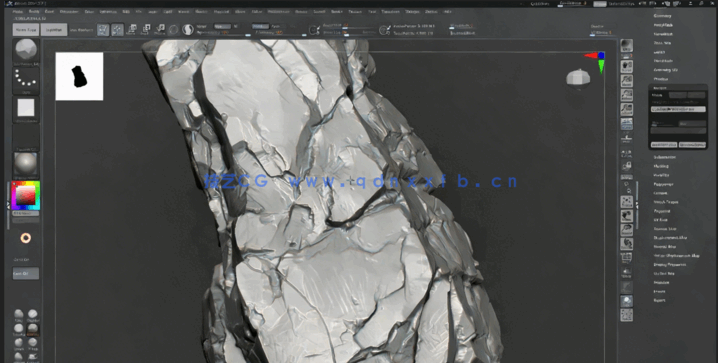Viewport: 718px width, 363px height.
Task: Click the Zoom3D icon on right shelf
Action: (x=626, y=230)
